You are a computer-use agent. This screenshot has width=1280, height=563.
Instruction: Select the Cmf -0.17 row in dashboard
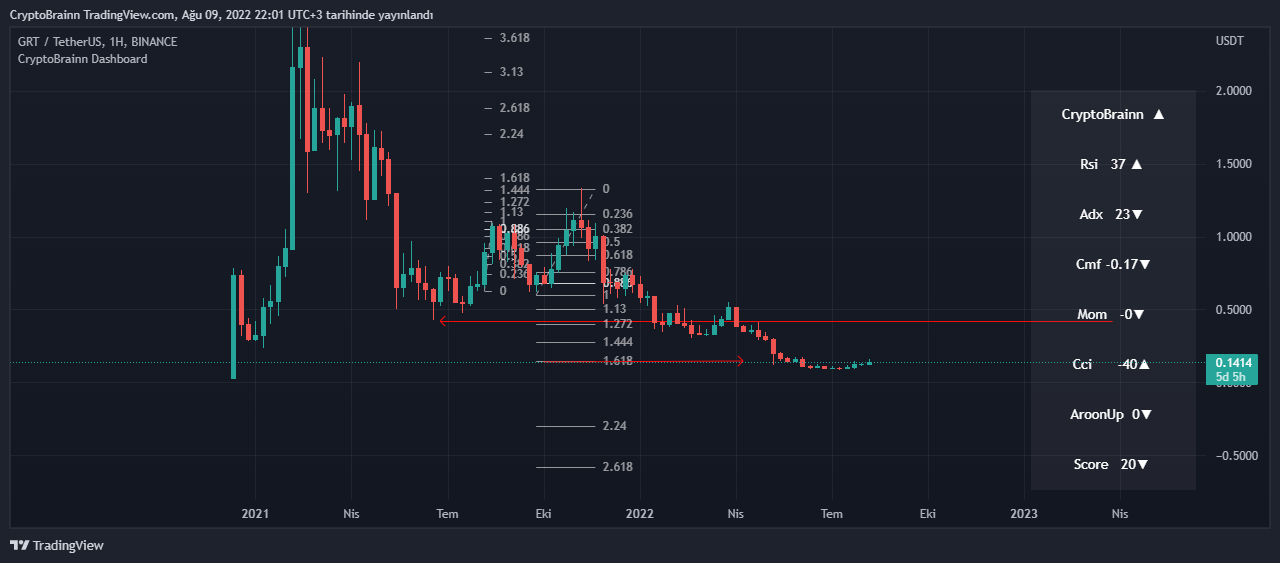click(1111, 265)
